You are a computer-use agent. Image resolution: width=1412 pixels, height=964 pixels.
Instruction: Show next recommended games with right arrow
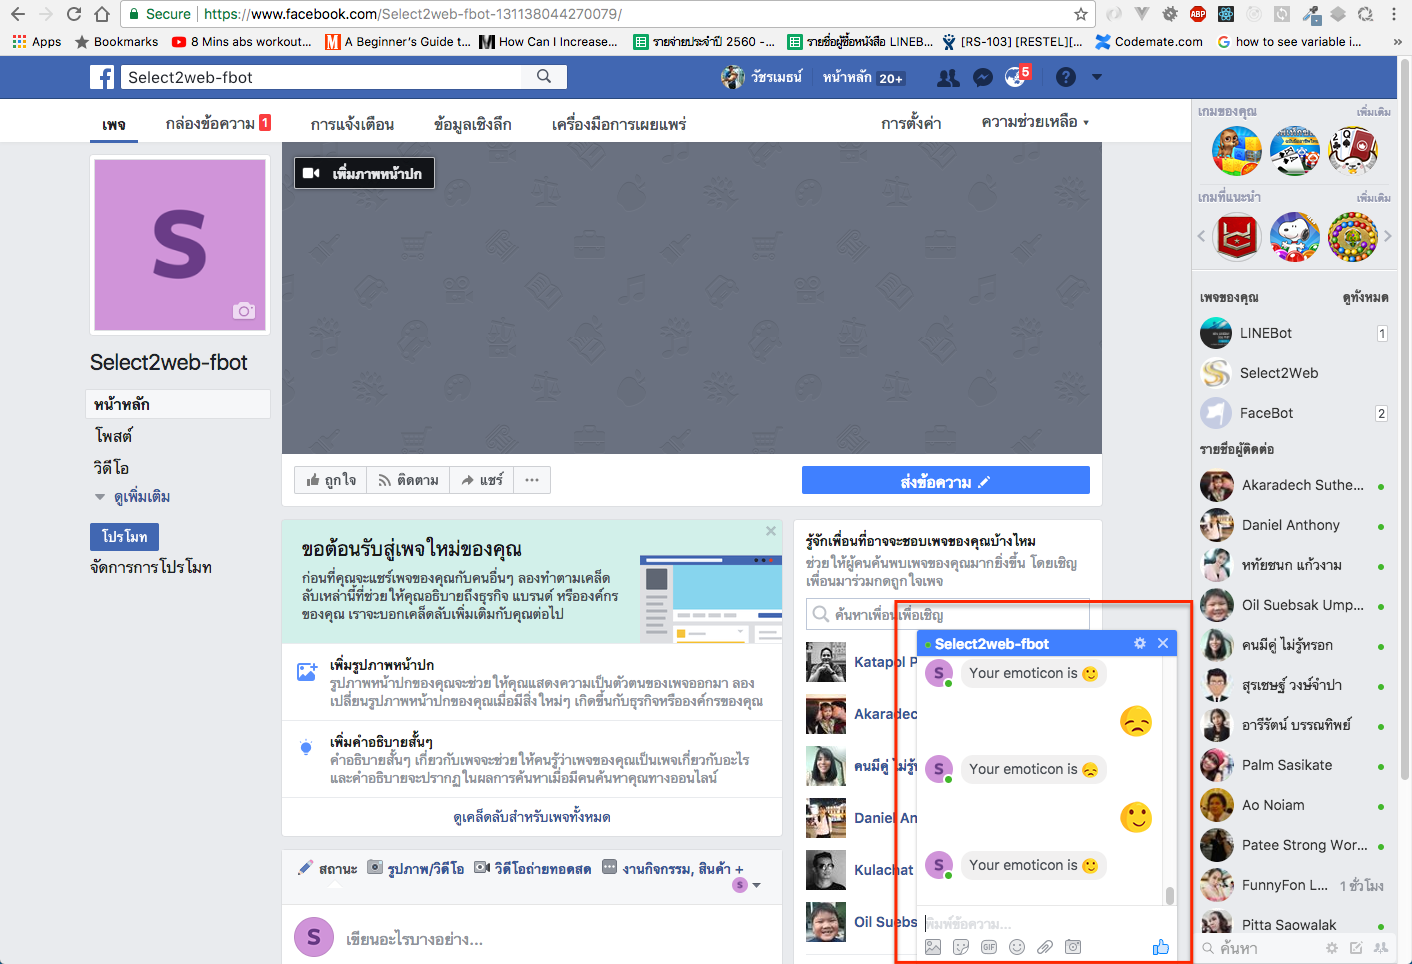point(1388,236)
